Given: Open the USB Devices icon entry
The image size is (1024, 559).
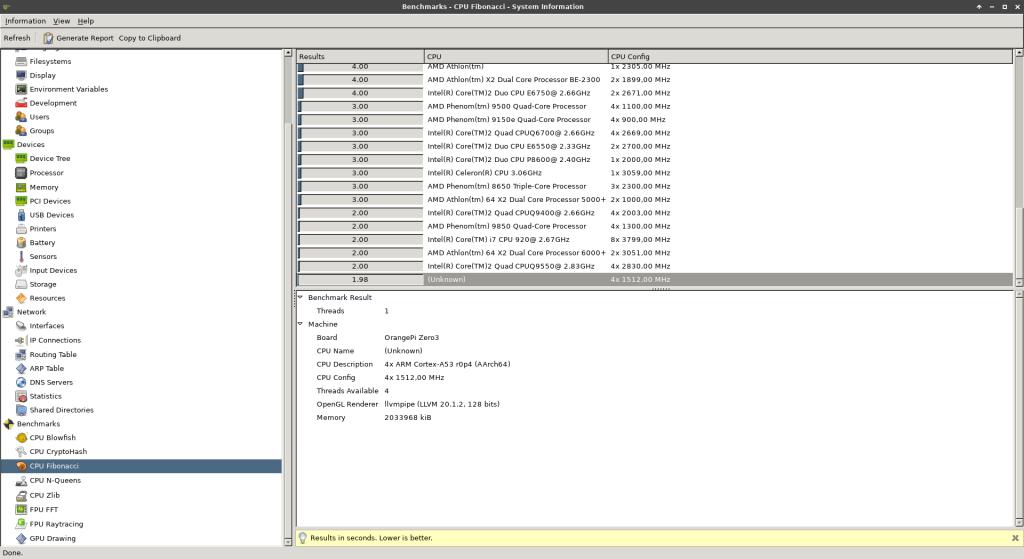Looking at the screenshot, I should [21, 215].
